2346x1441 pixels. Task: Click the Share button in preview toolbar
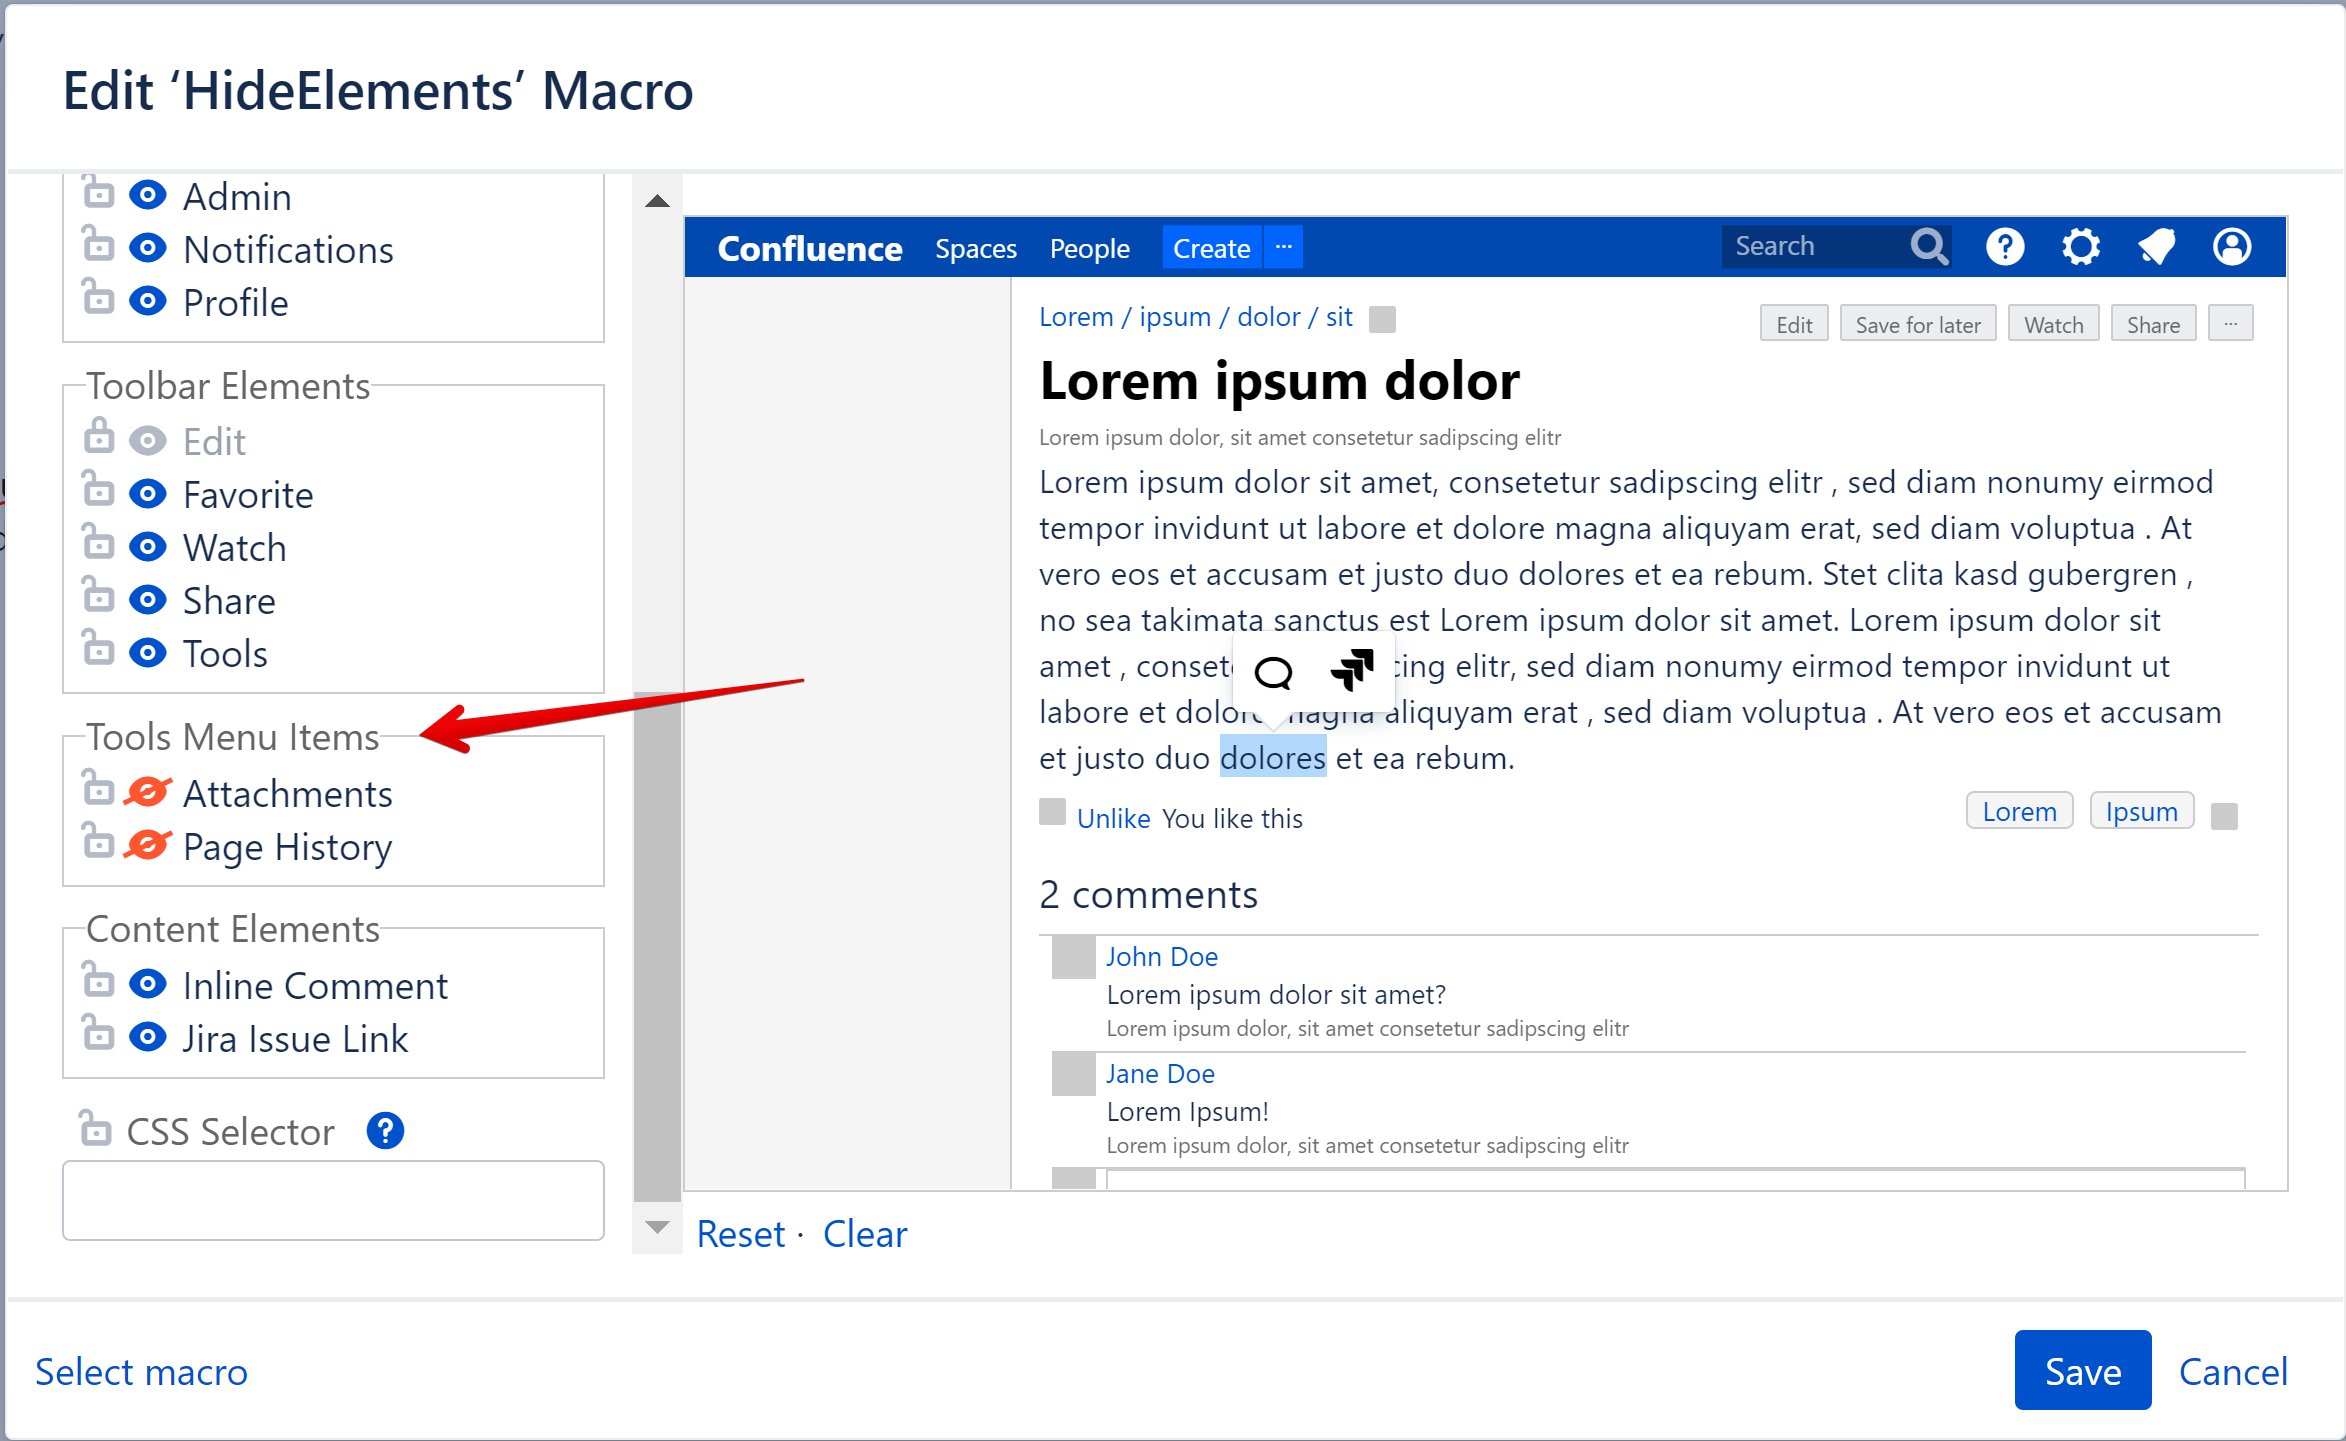(2153, 324)
